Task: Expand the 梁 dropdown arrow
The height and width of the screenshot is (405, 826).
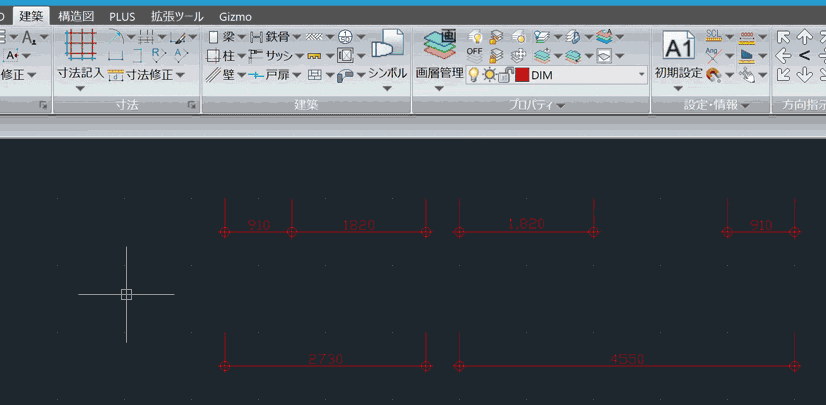Action: pos(241,37)
